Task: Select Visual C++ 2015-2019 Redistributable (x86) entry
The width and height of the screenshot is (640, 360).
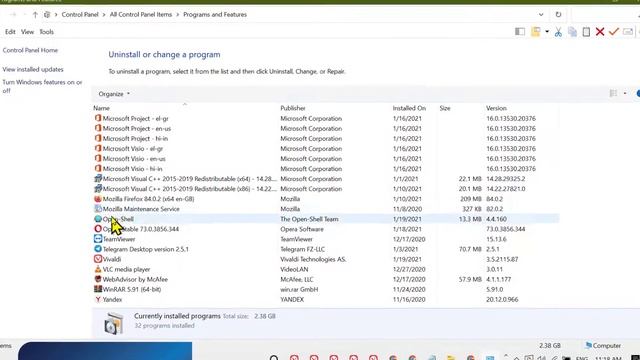Action: (189, 189)
